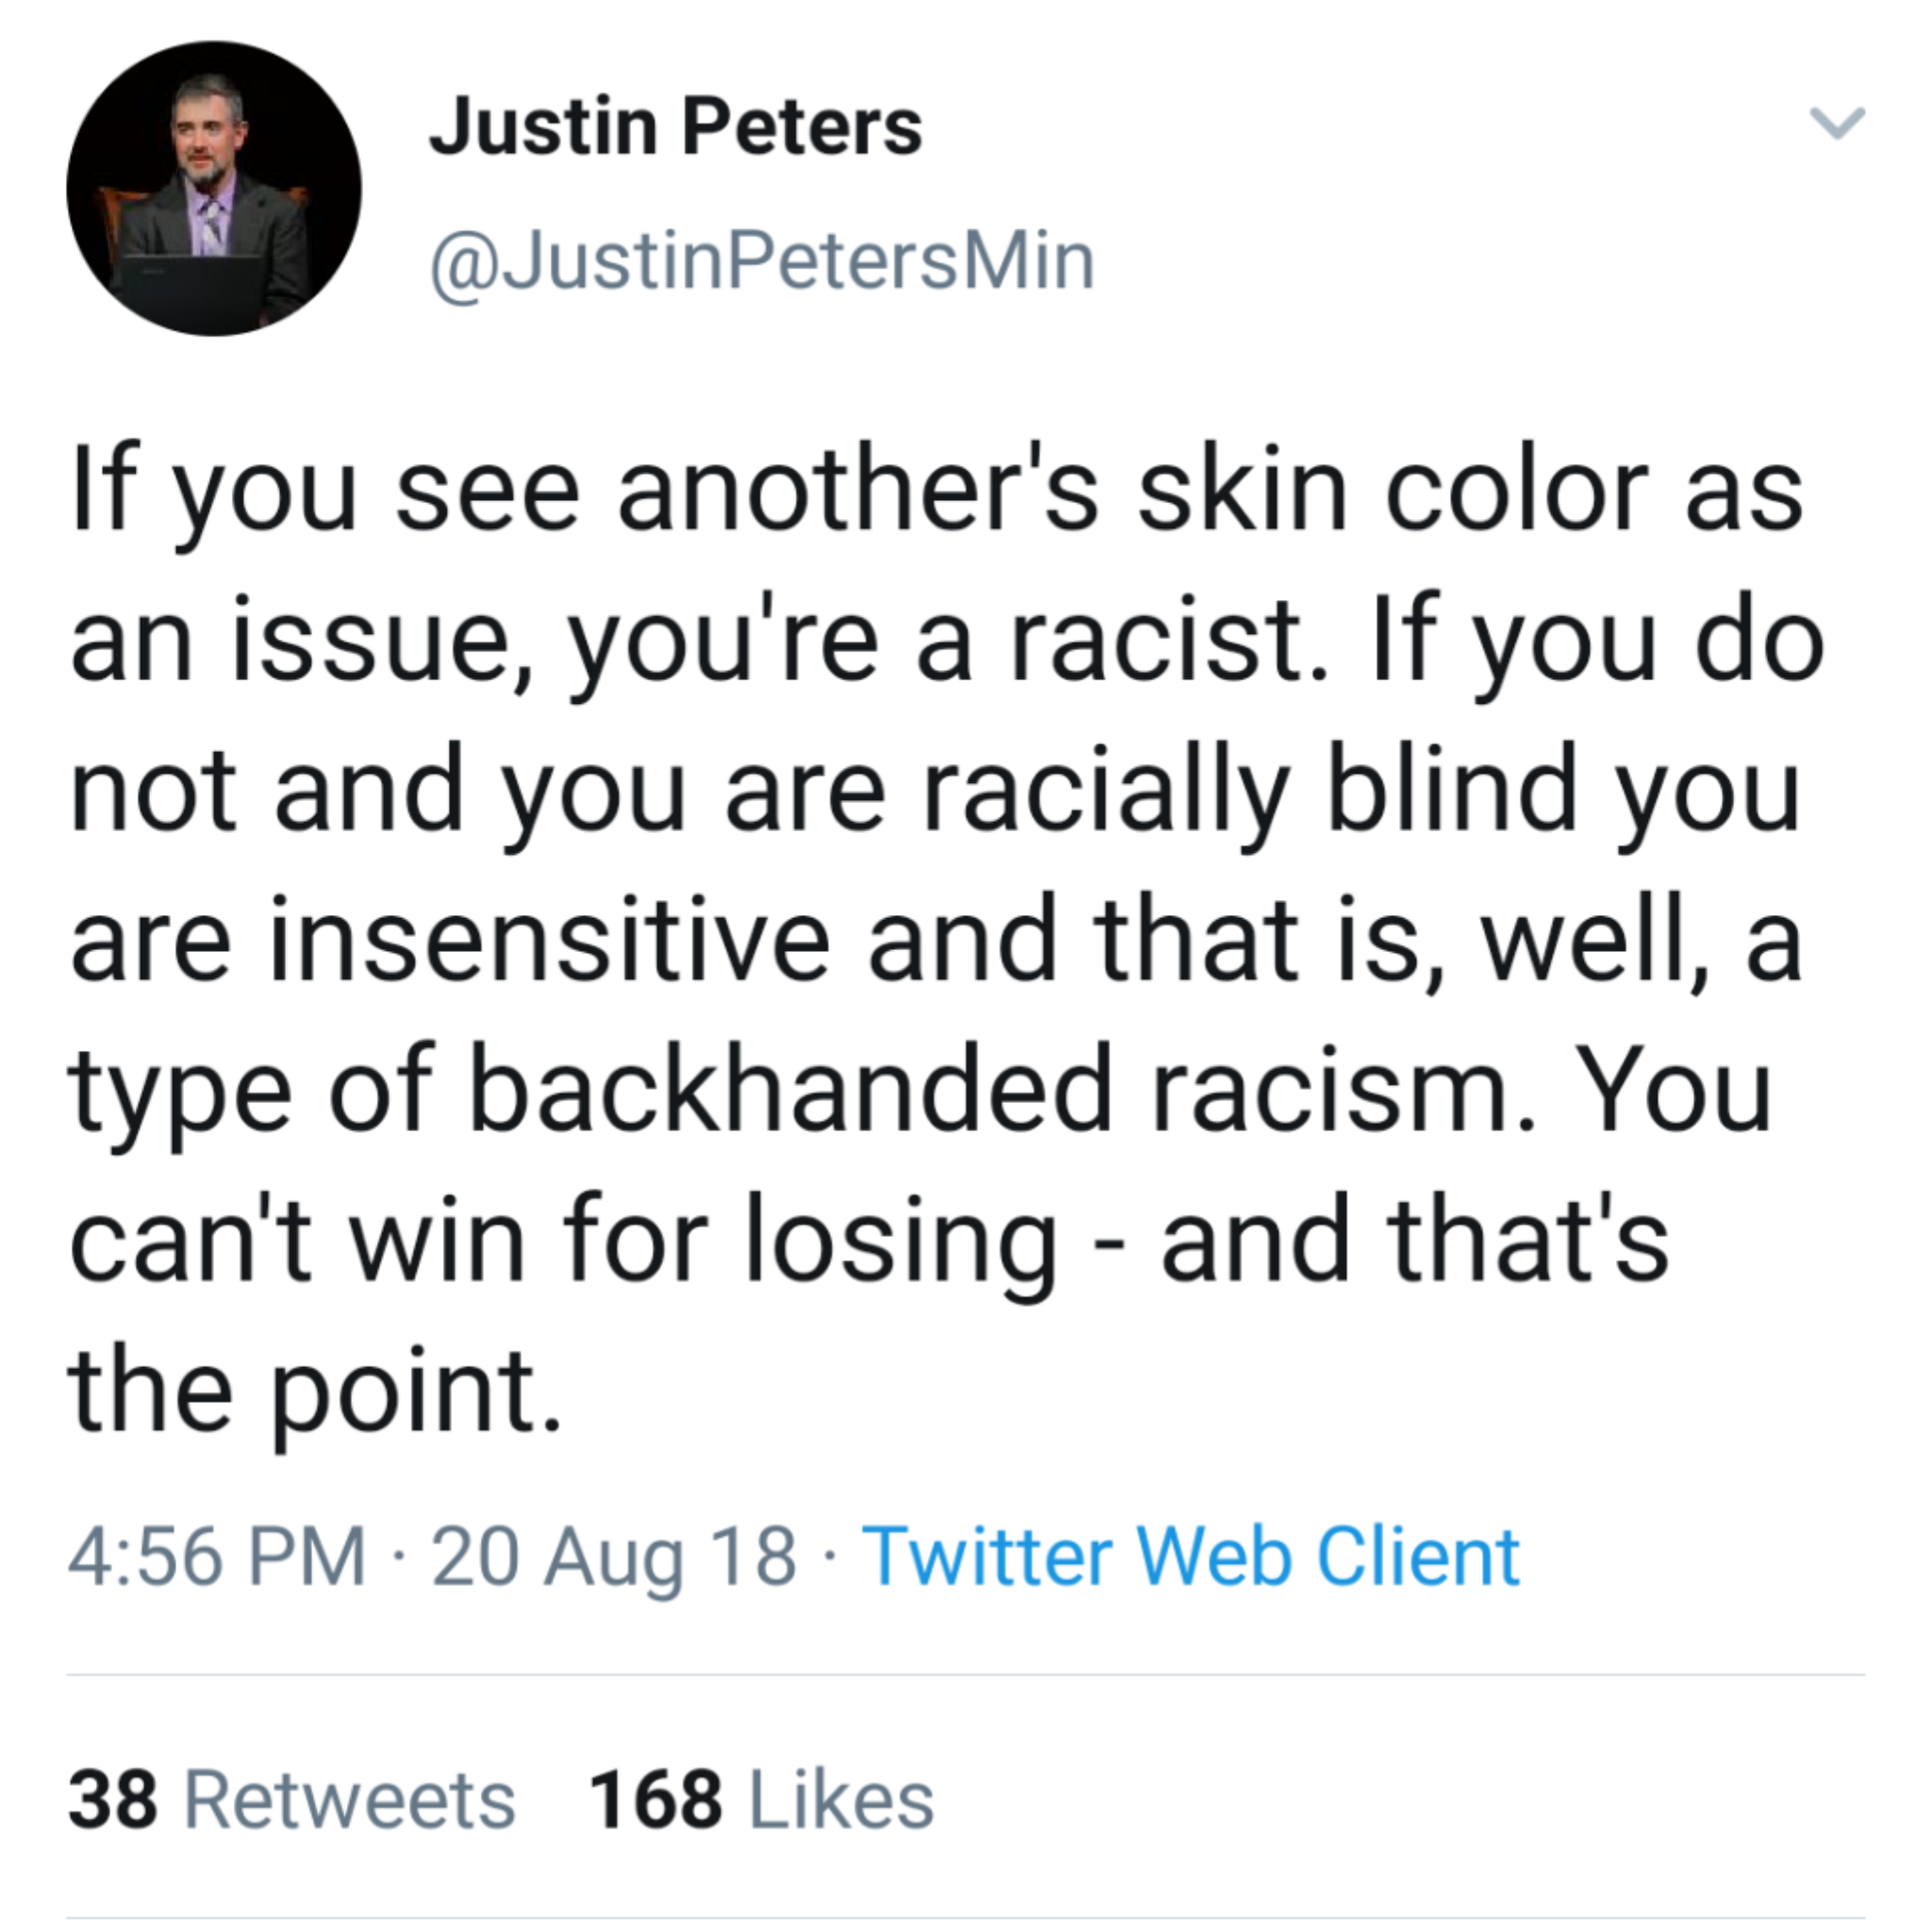The height and width of the screenshot is (1920, 1932).
Task: Expand the tweet options chevron
Action: (x=1836, y=124)
